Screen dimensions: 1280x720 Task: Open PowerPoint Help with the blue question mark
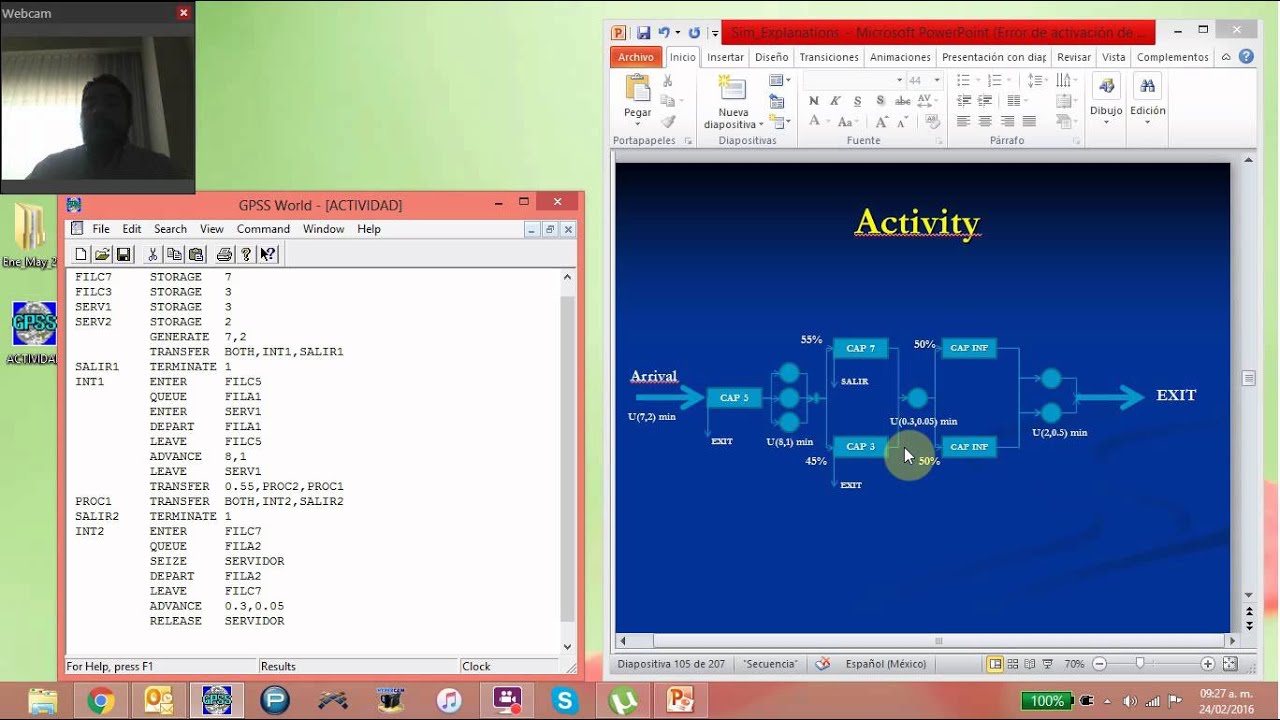(1246, 57)
